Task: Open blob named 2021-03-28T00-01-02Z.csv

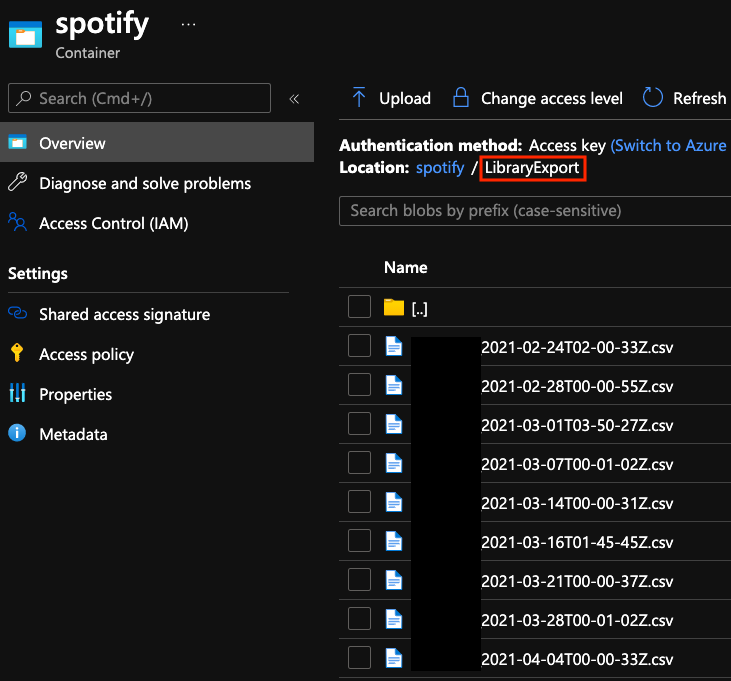Action: (x=577, y=621)
